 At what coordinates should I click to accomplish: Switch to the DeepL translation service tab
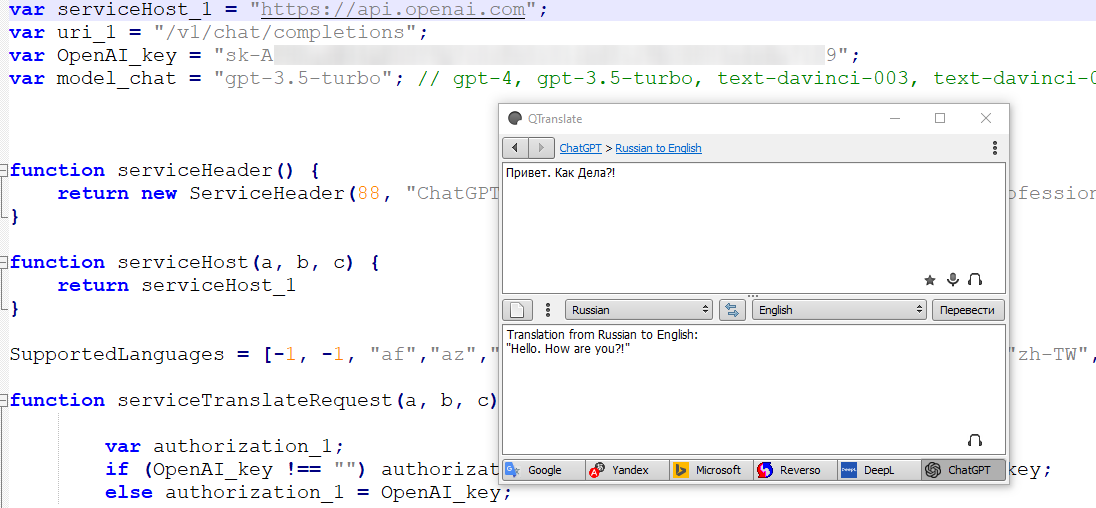pyautogui.click(x=879, y=470)
